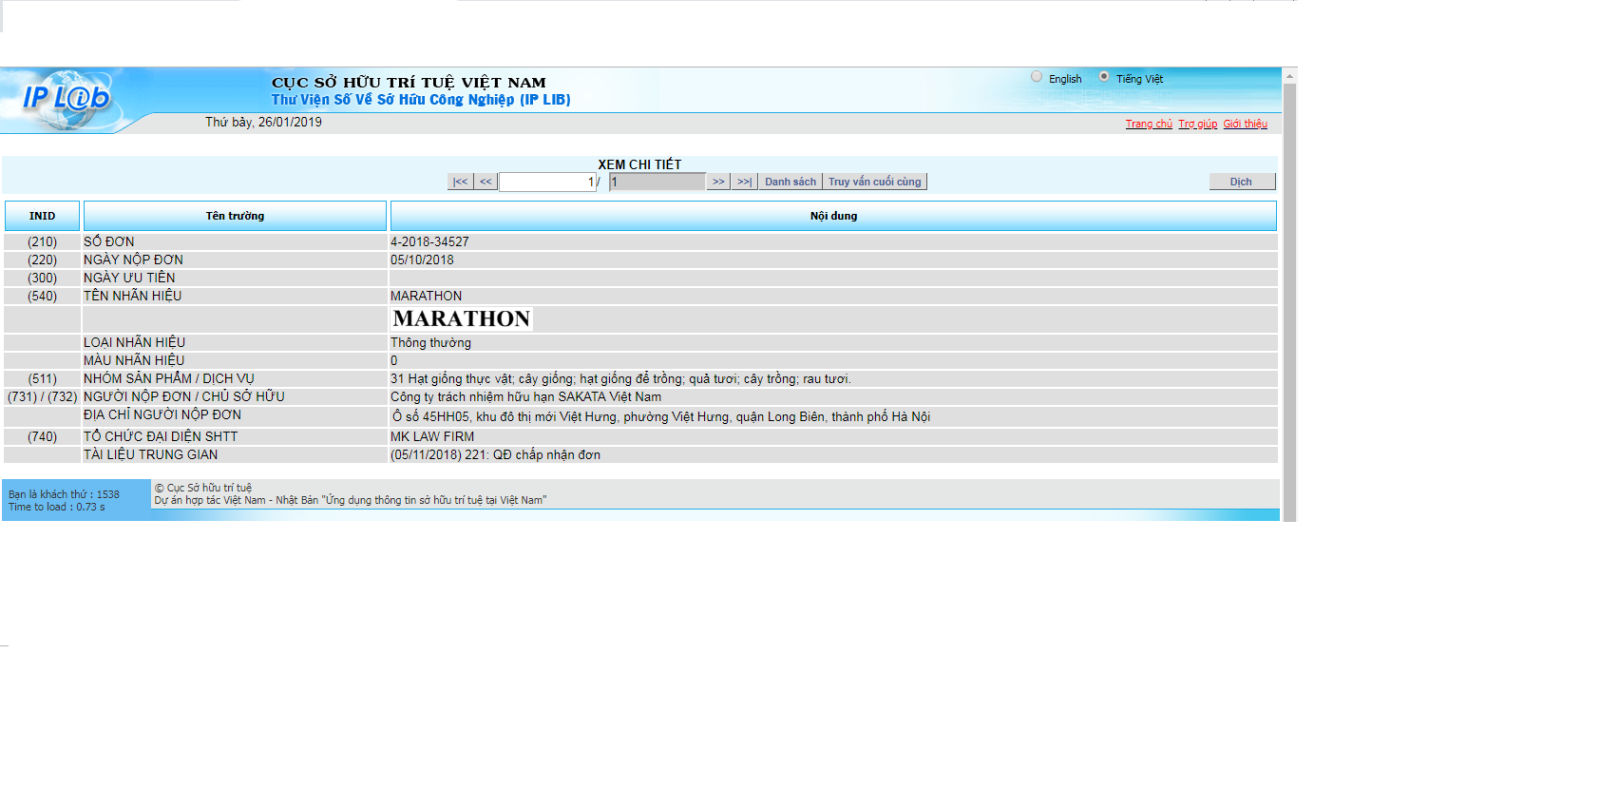Click the trademark color value 0
Image resolution: width=1600 pixels, height=808 pixels.
pyautogui.click(x=394, y=361)
